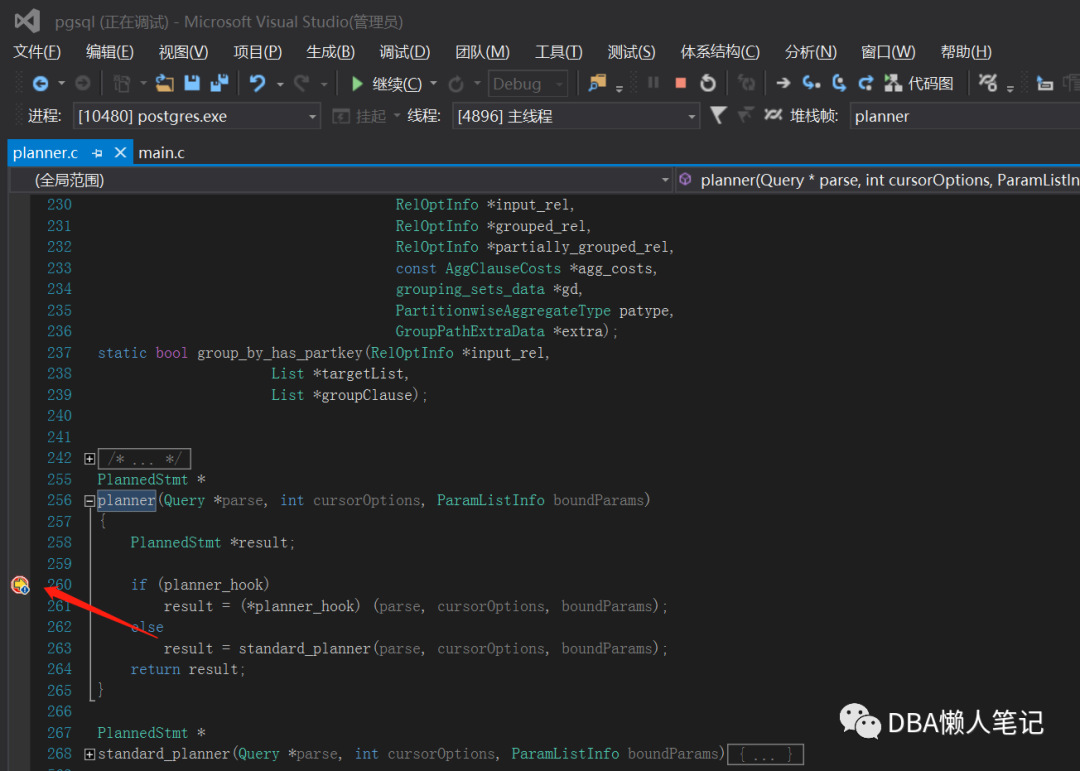
Task: Collapse the planner function at line 256
Action: point(90,501)
